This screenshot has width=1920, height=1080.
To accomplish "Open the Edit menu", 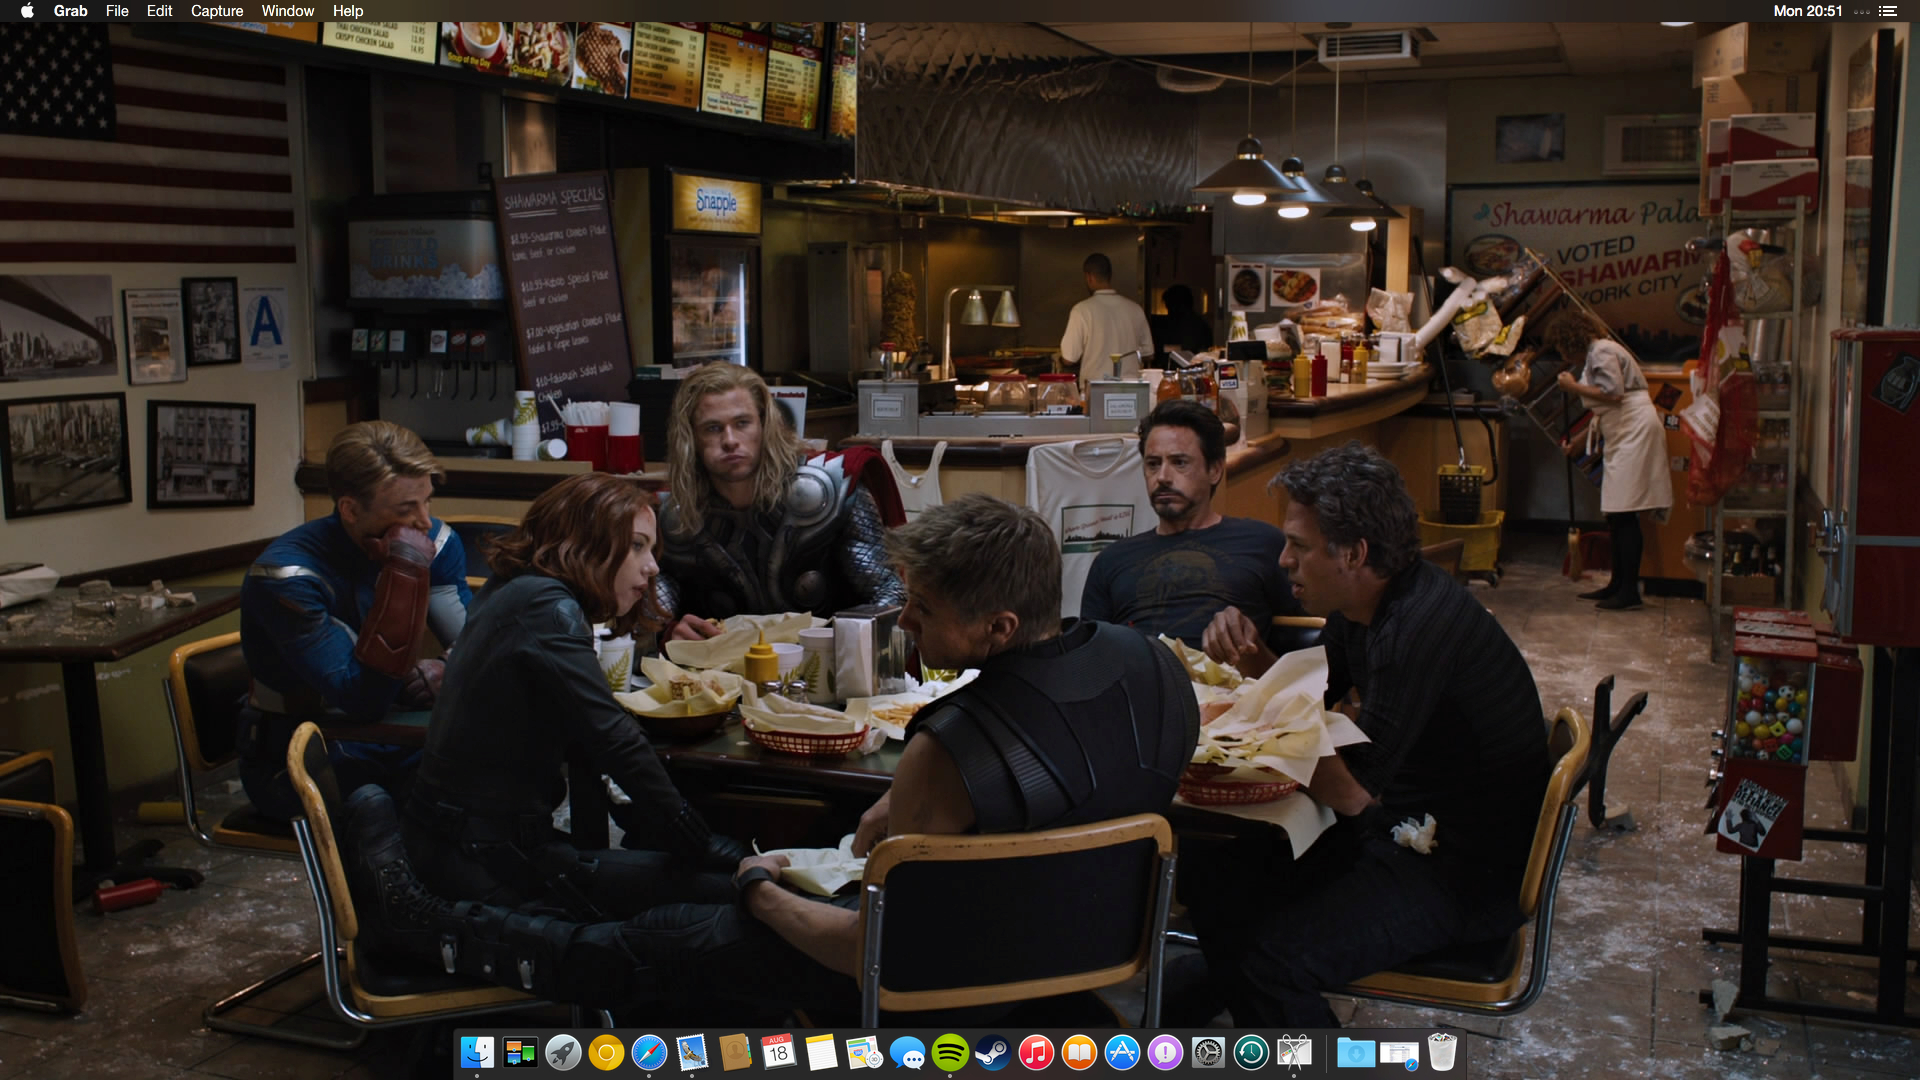I will tap(159, 11).
